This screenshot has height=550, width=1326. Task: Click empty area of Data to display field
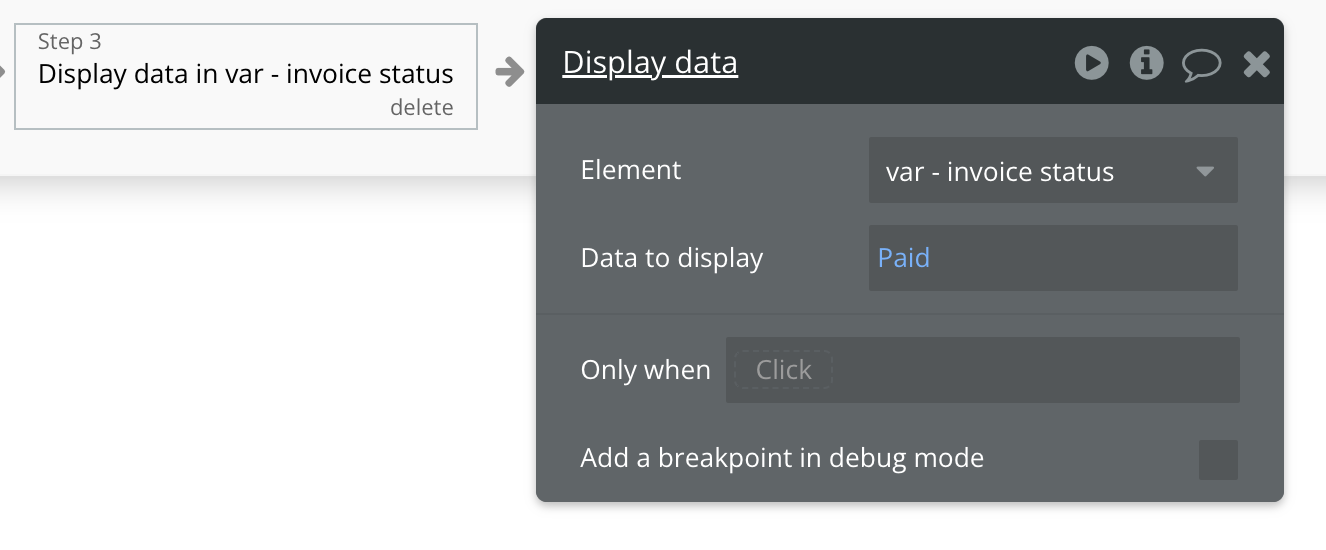pos(1080,258)
